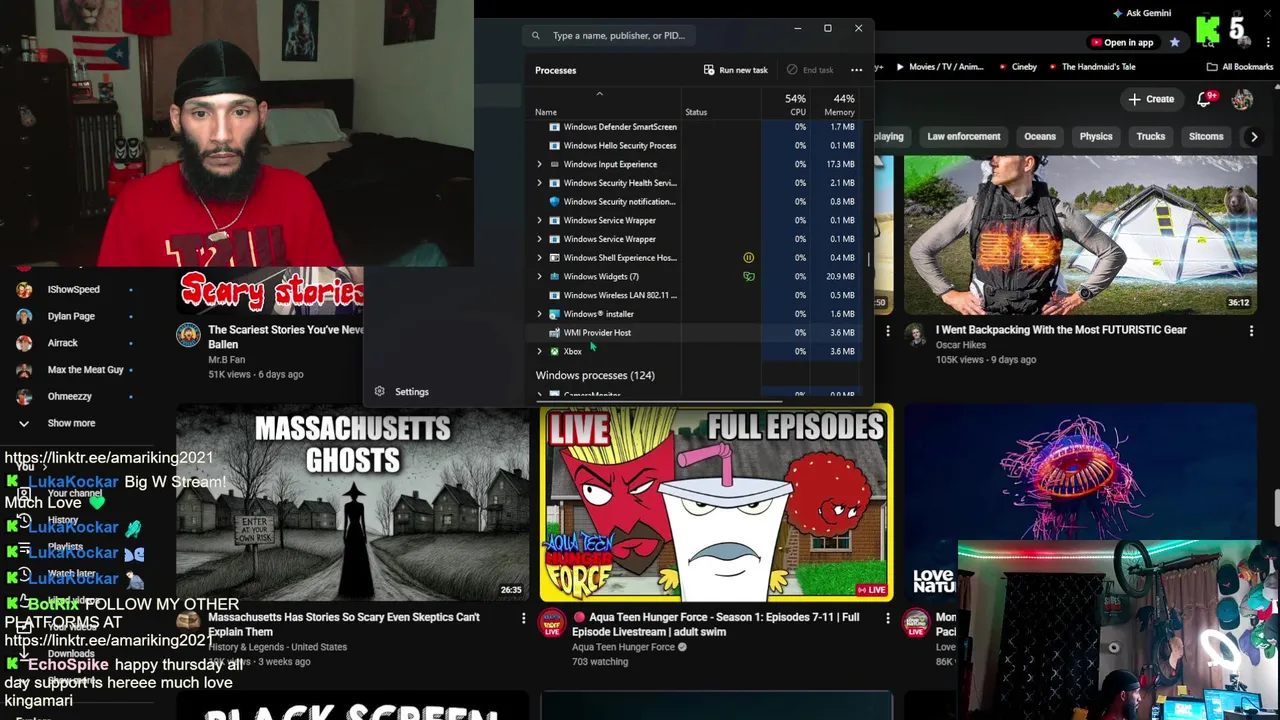This screenshot has width=1280, height=720.
Task: Click Windows processes (124) group header
Action: (595, 375)
